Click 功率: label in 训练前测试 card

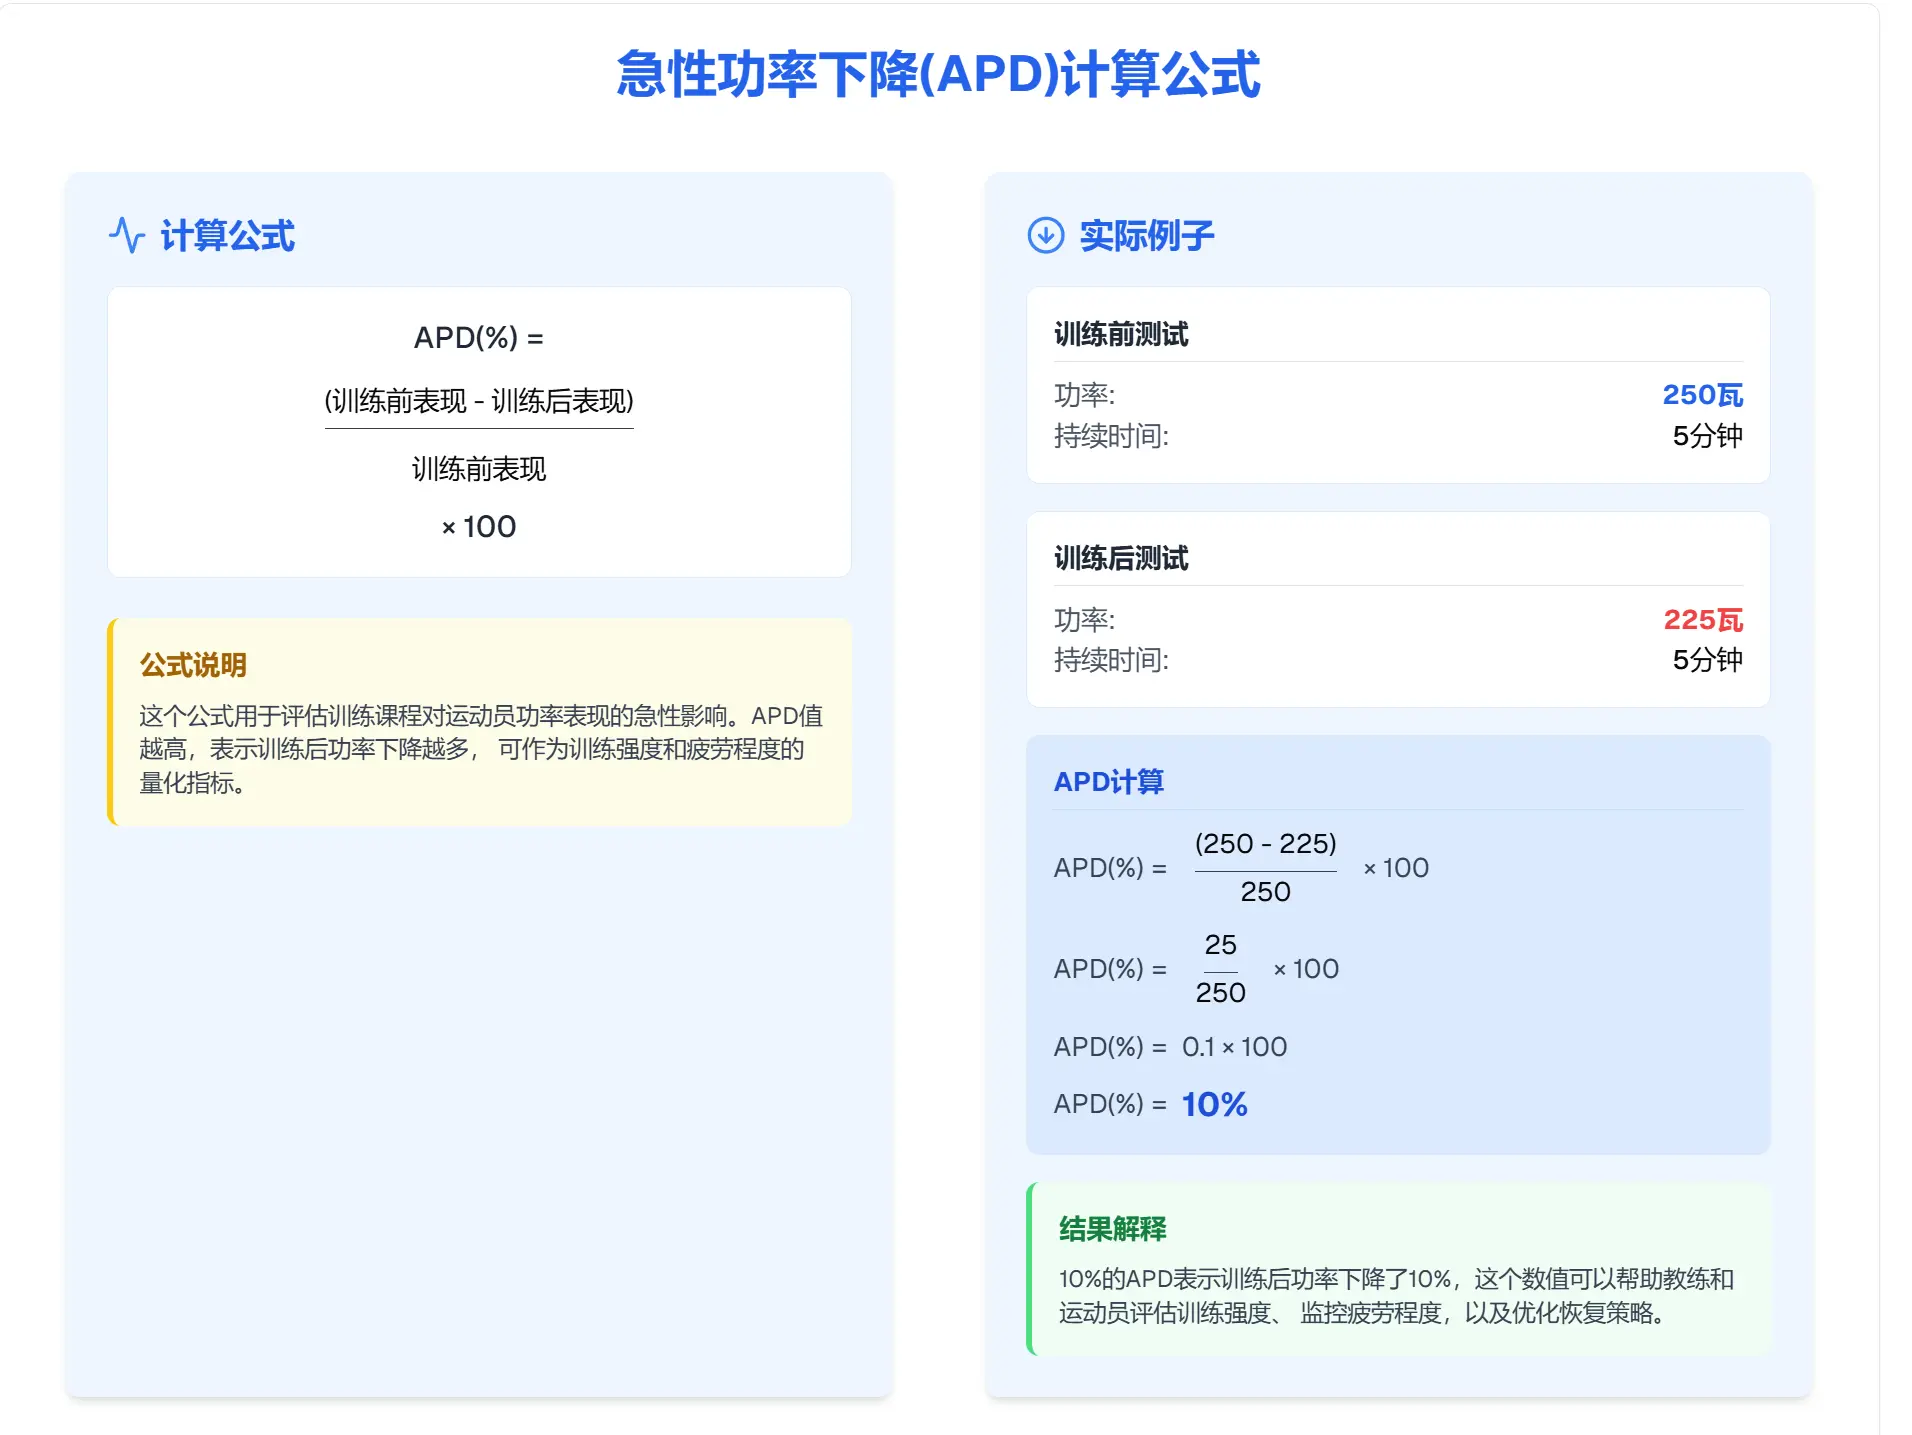click(x=1085, y=395)
